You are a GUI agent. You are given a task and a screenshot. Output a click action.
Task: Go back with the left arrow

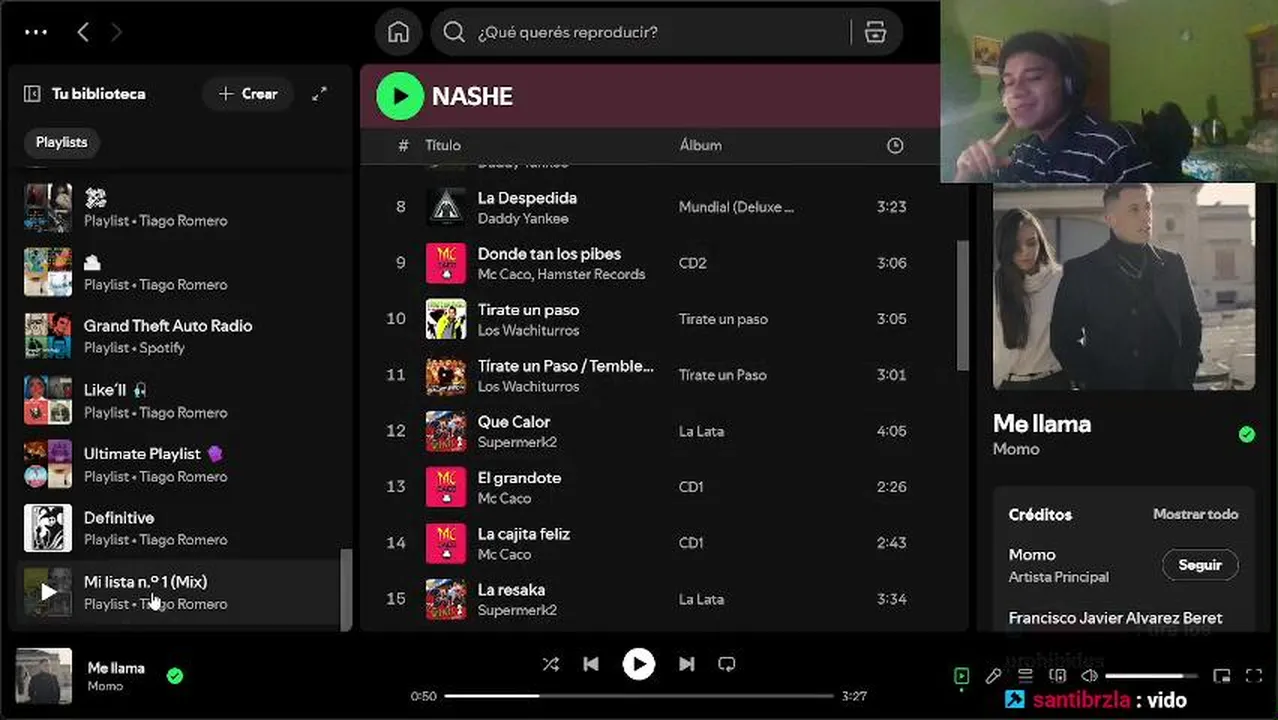pyautogui.click(x=83, y=32)
